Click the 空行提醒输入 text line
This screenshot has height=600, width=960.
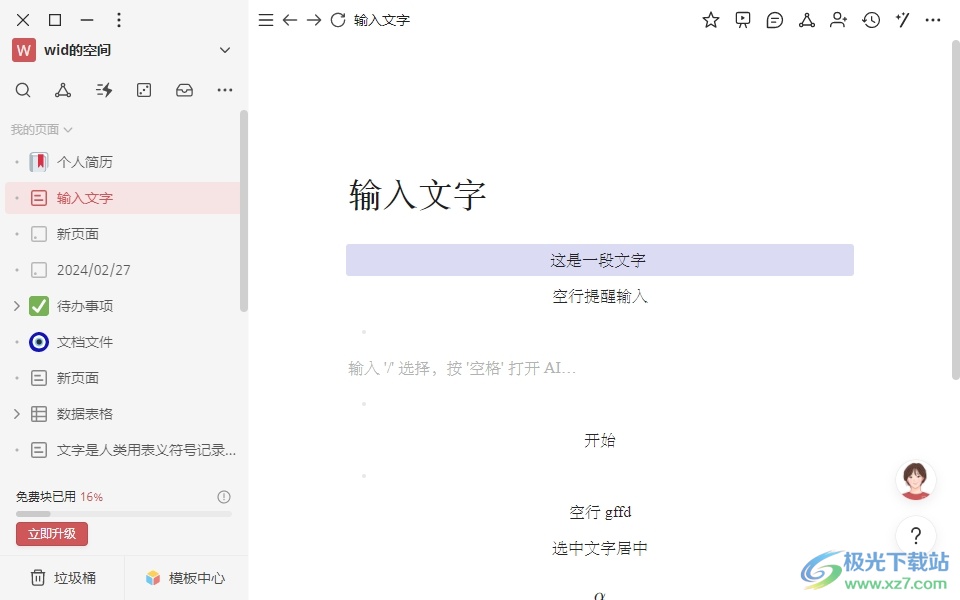point(599,296)
